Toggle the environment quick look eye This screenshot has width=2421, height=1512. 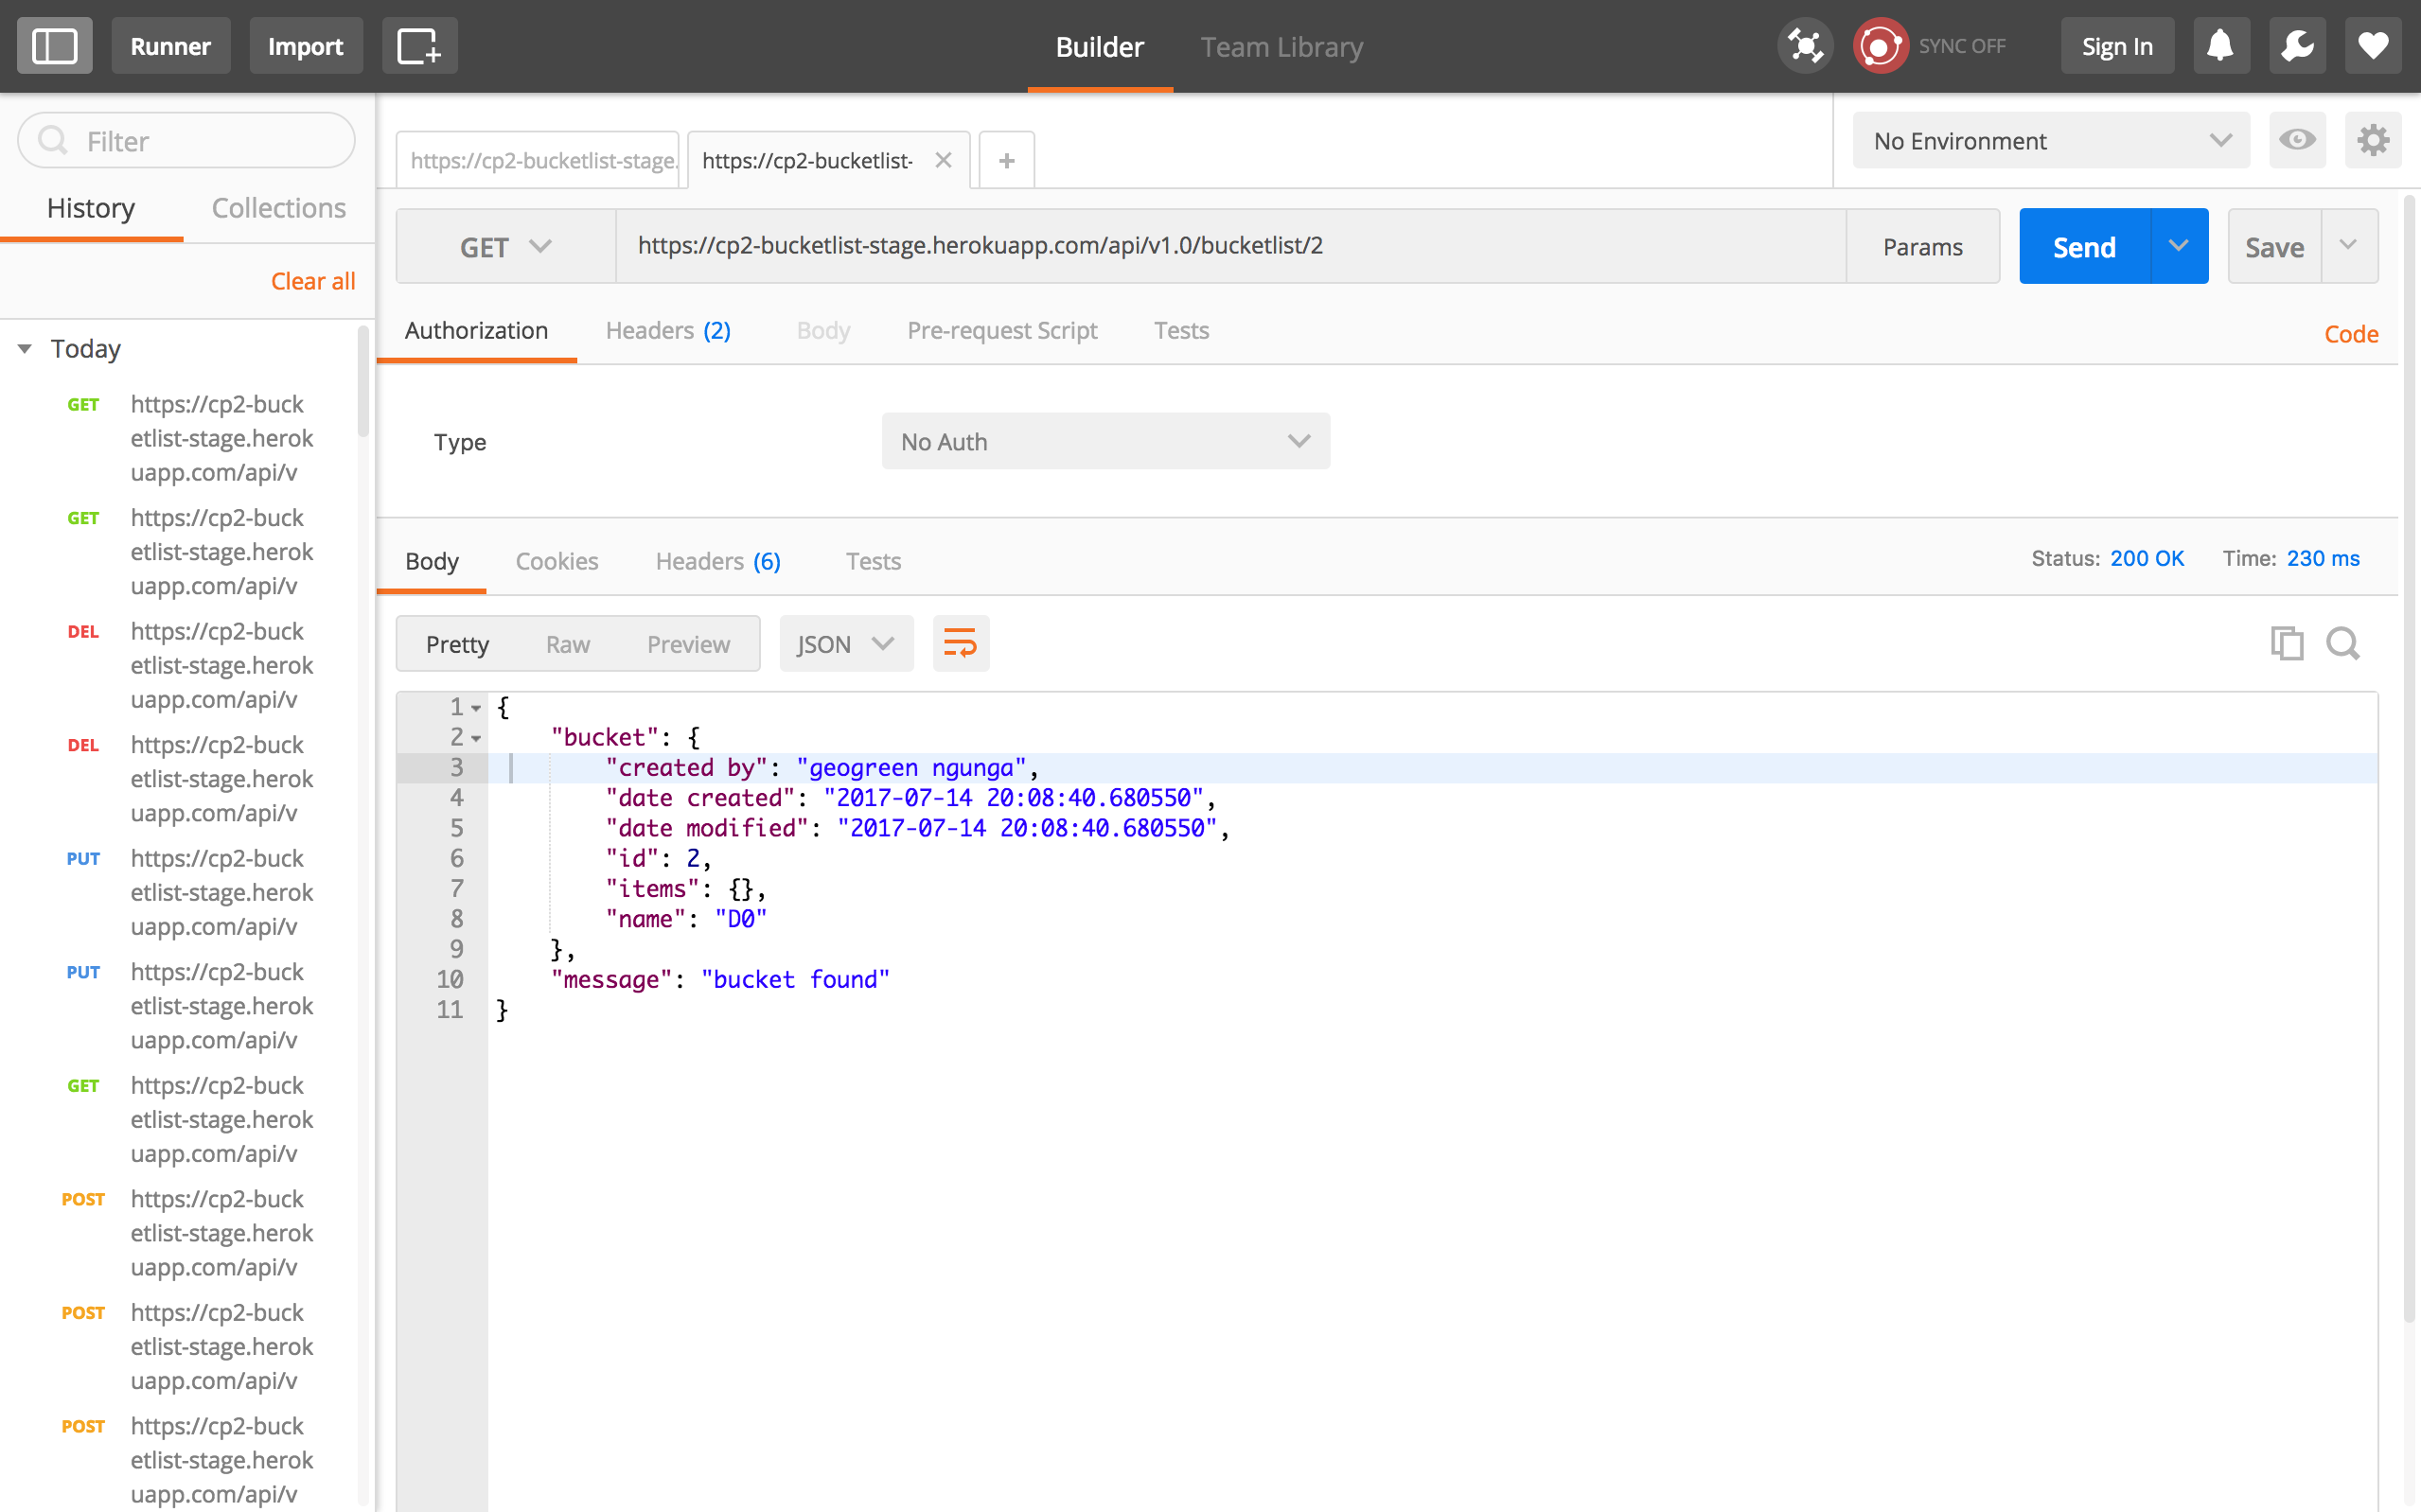click(2297, 140)
